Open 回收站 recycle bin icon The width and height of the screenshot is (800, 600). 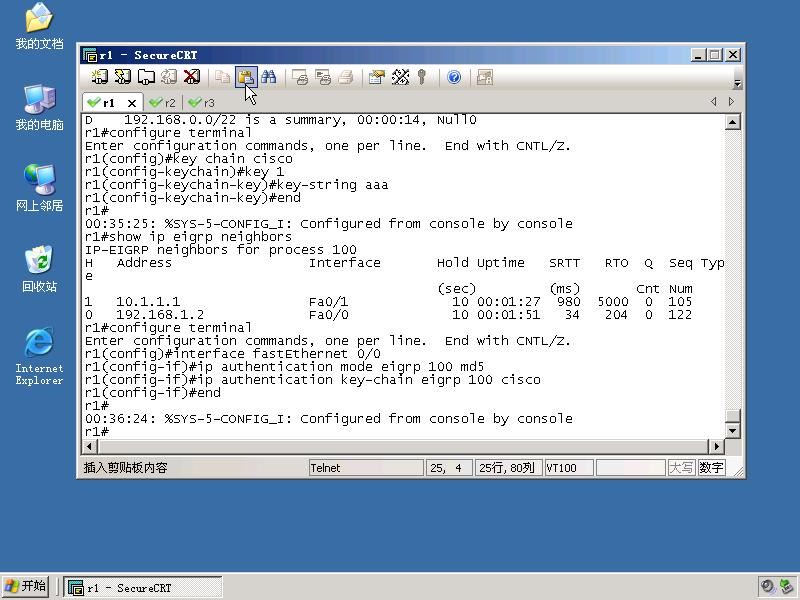coord(39,269)
